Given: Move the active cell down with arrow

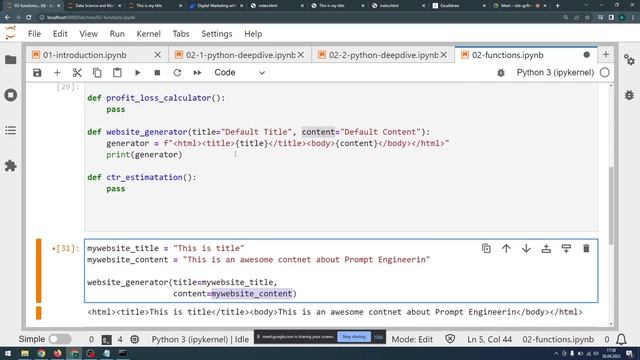Looking at the screenshot, I should pos(526,249).
